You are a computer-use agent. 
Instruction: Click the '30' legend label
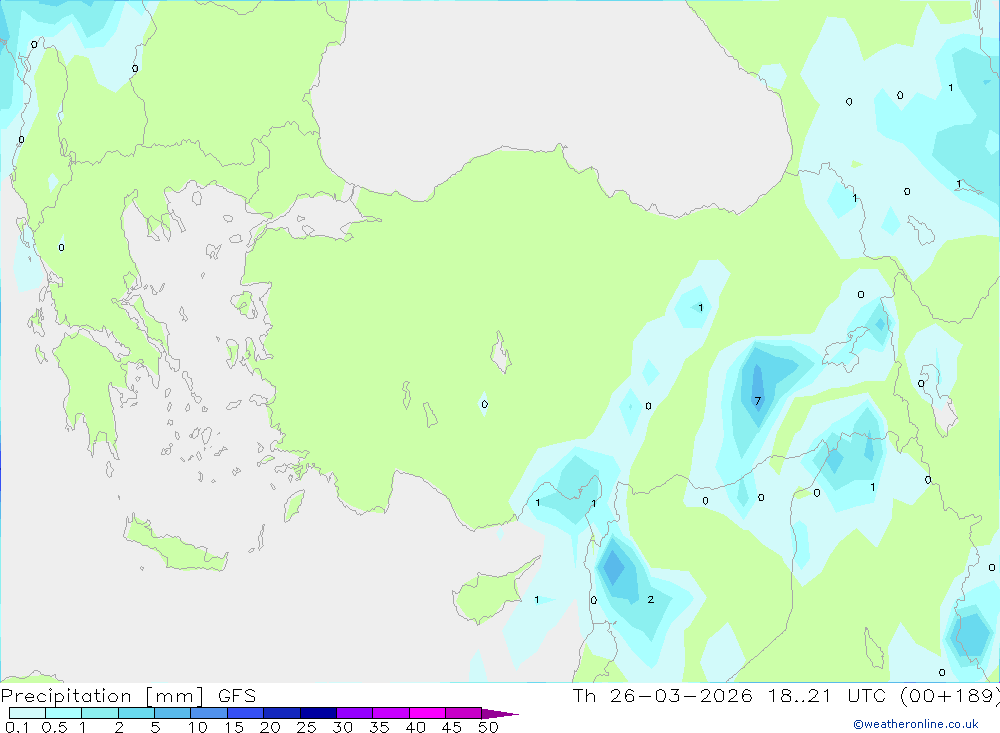point(342,727)
